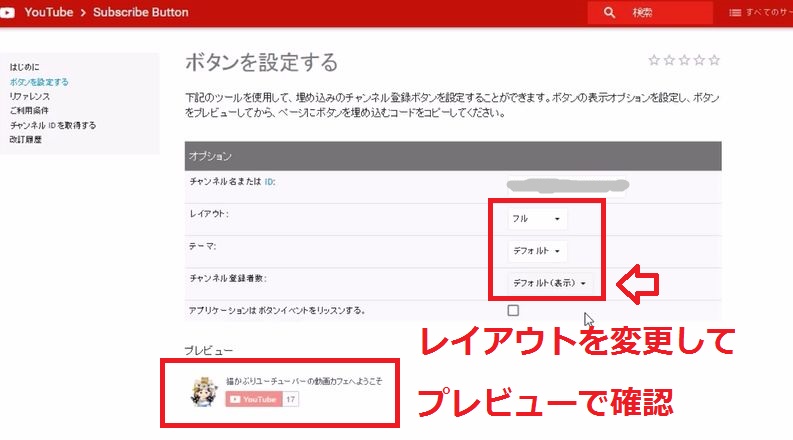Click the 改訂履歴 sidebar link
Screen dimensions: 793x440
[26, 140]
